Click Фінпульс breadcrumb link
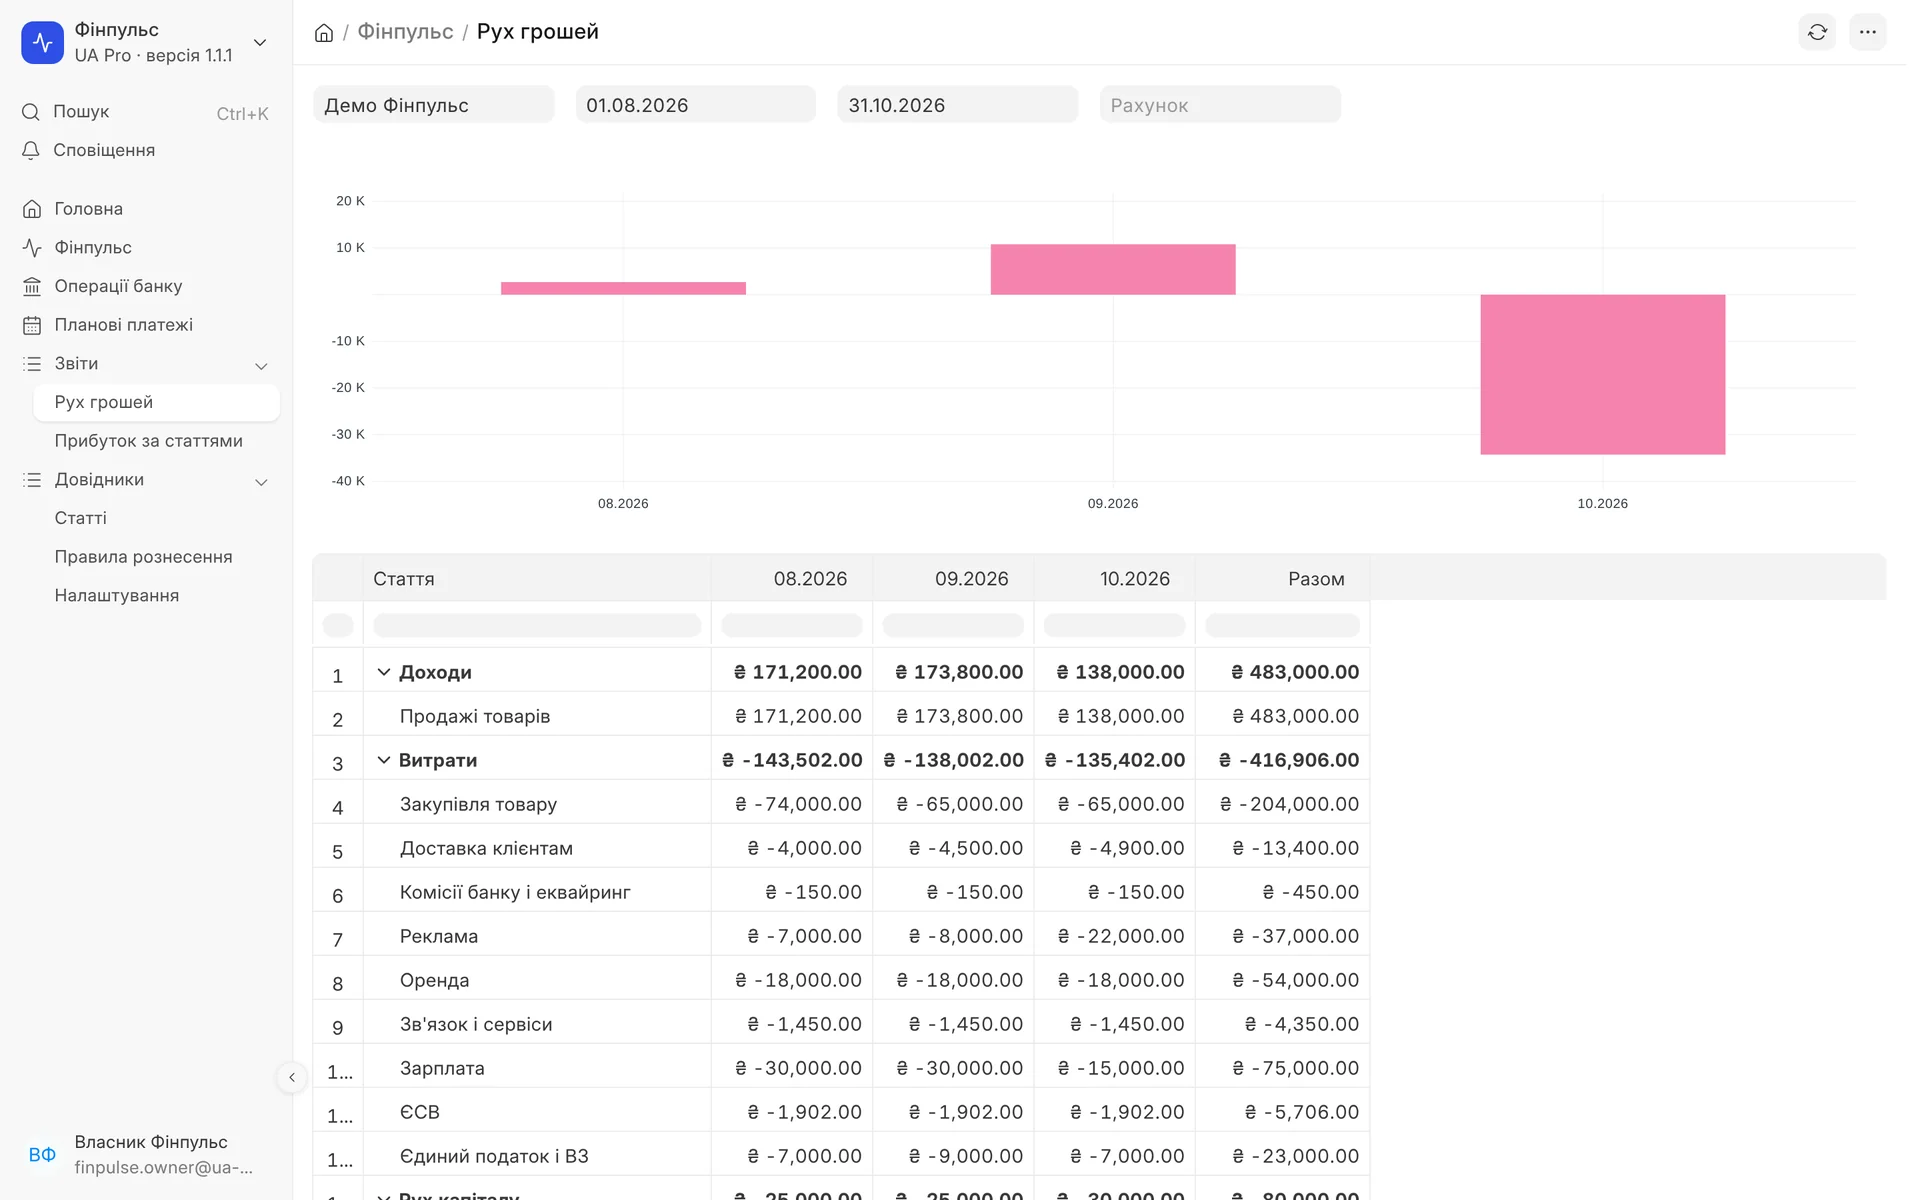Screen dimensions: 1920x1200 coord(405,32)
